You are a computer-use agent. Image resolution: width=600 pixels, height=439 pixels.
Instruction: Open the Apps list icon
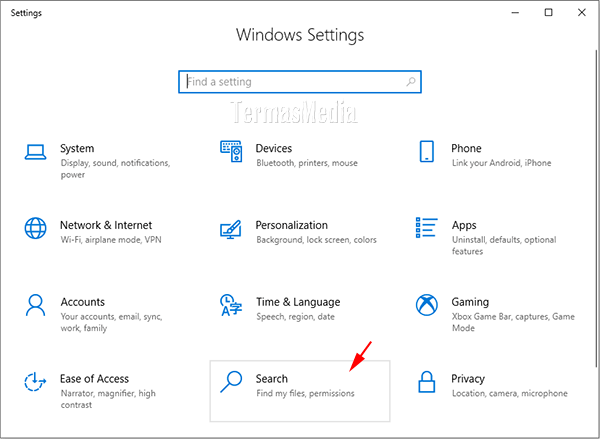pyautogui.click(x=427, y=227)
